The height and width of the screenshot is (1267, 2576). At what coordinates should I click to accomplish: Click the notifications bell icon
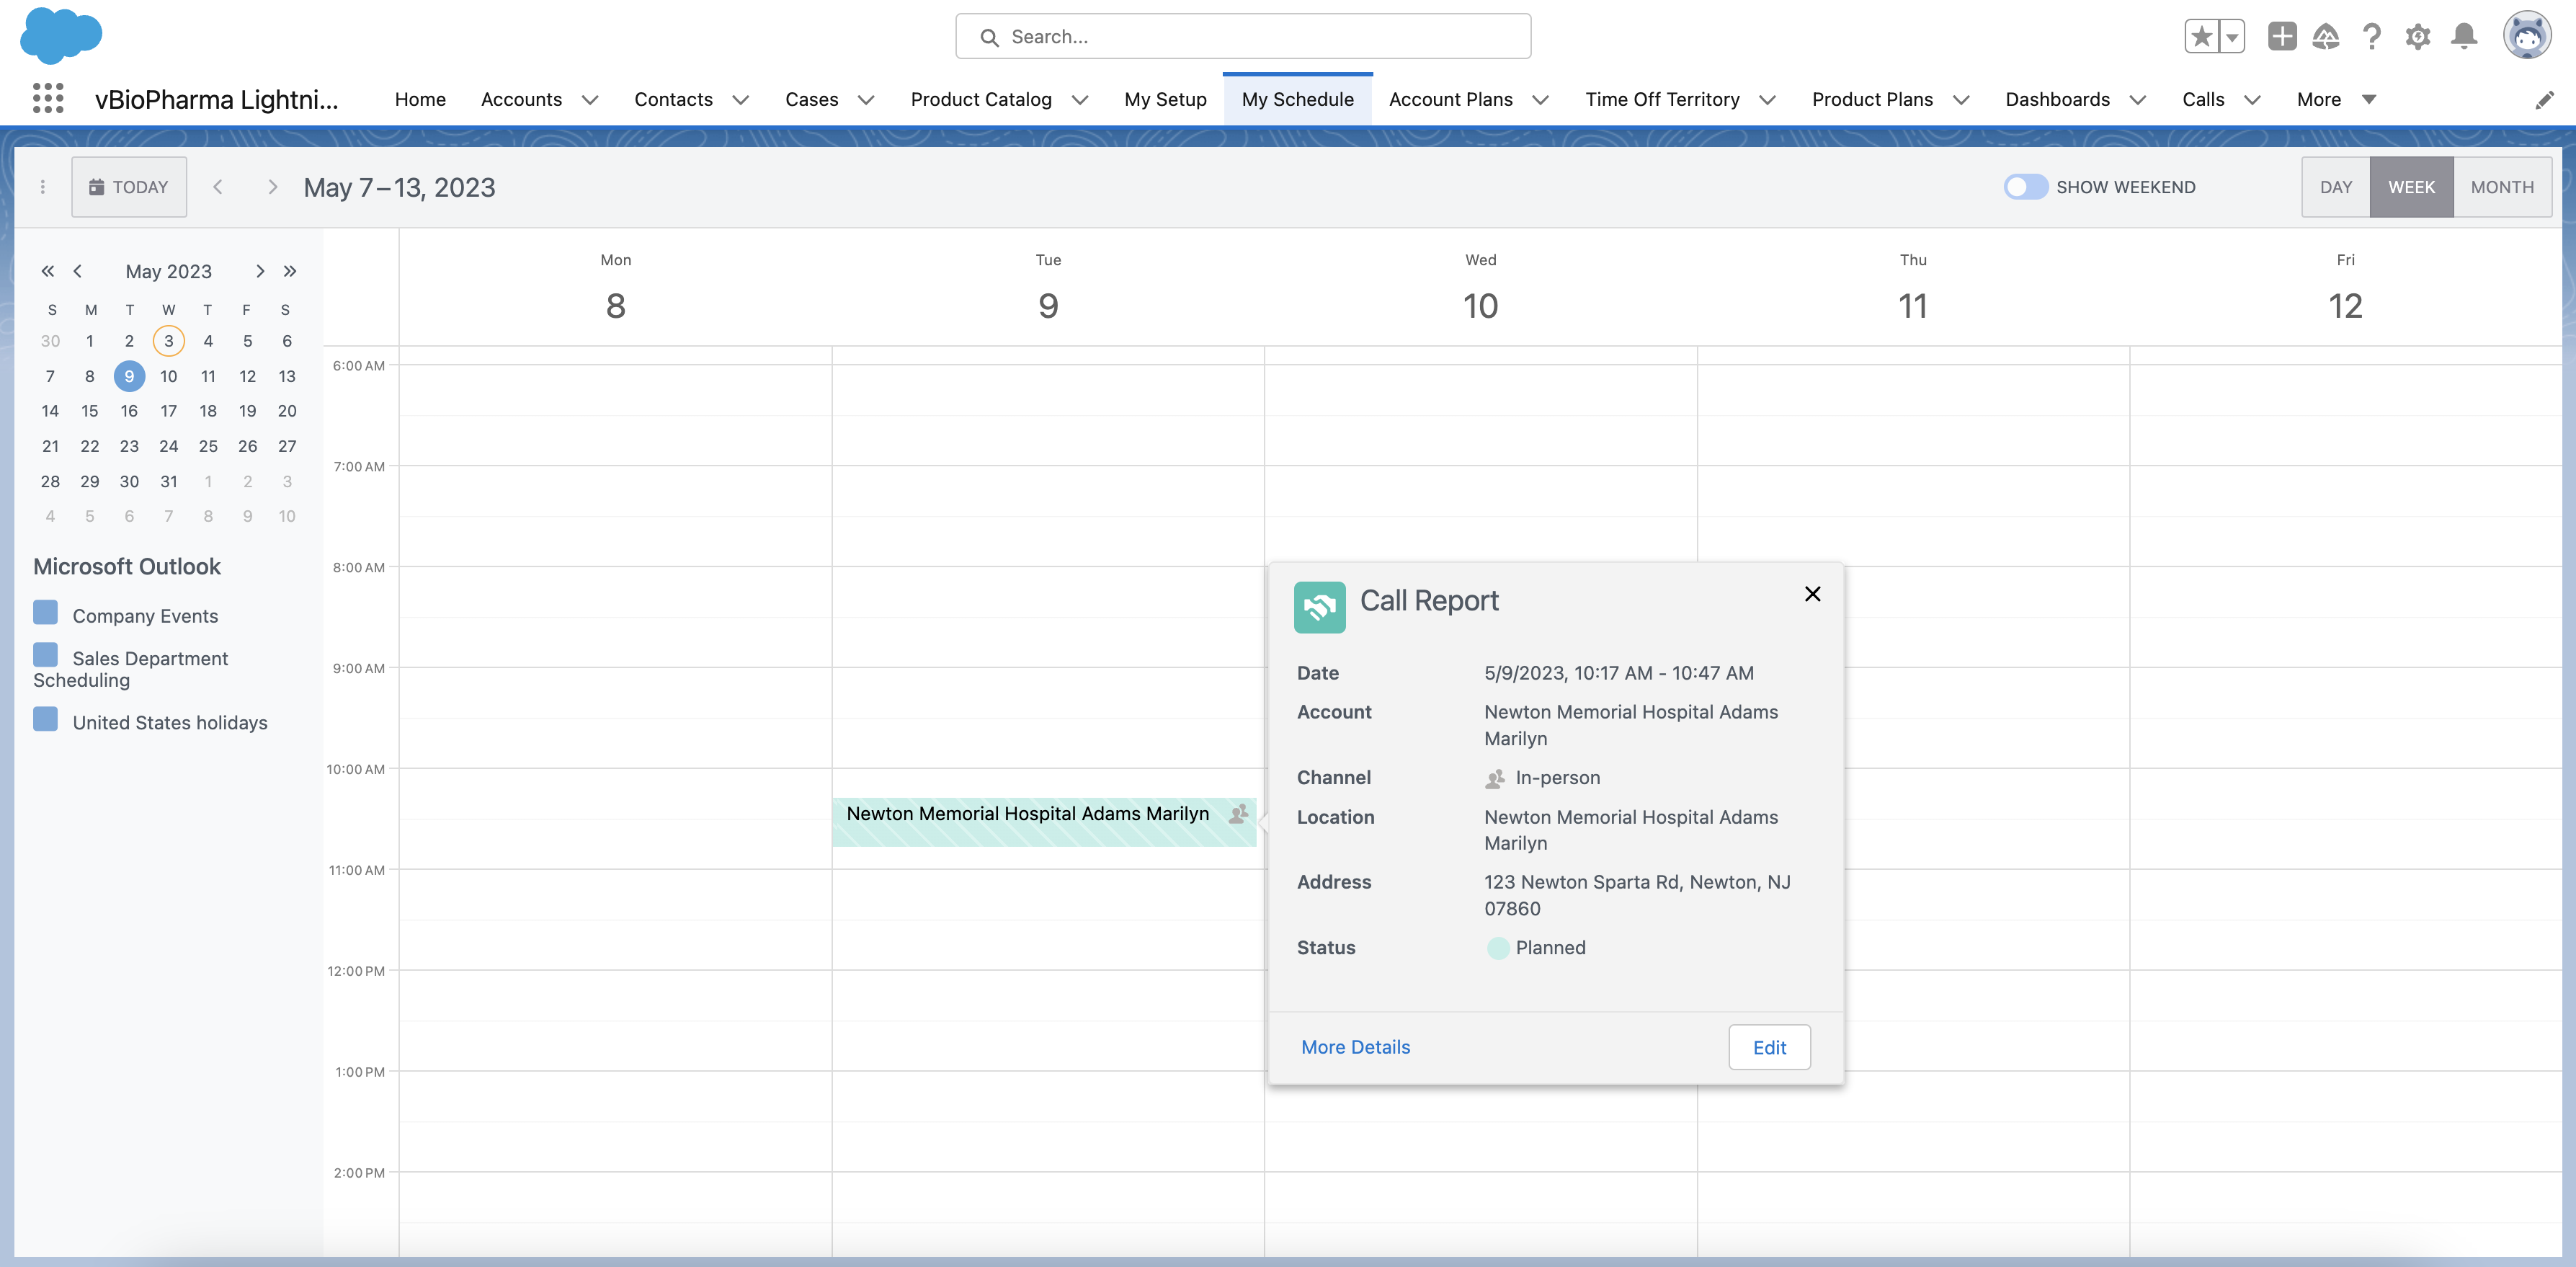(2463, 37)
